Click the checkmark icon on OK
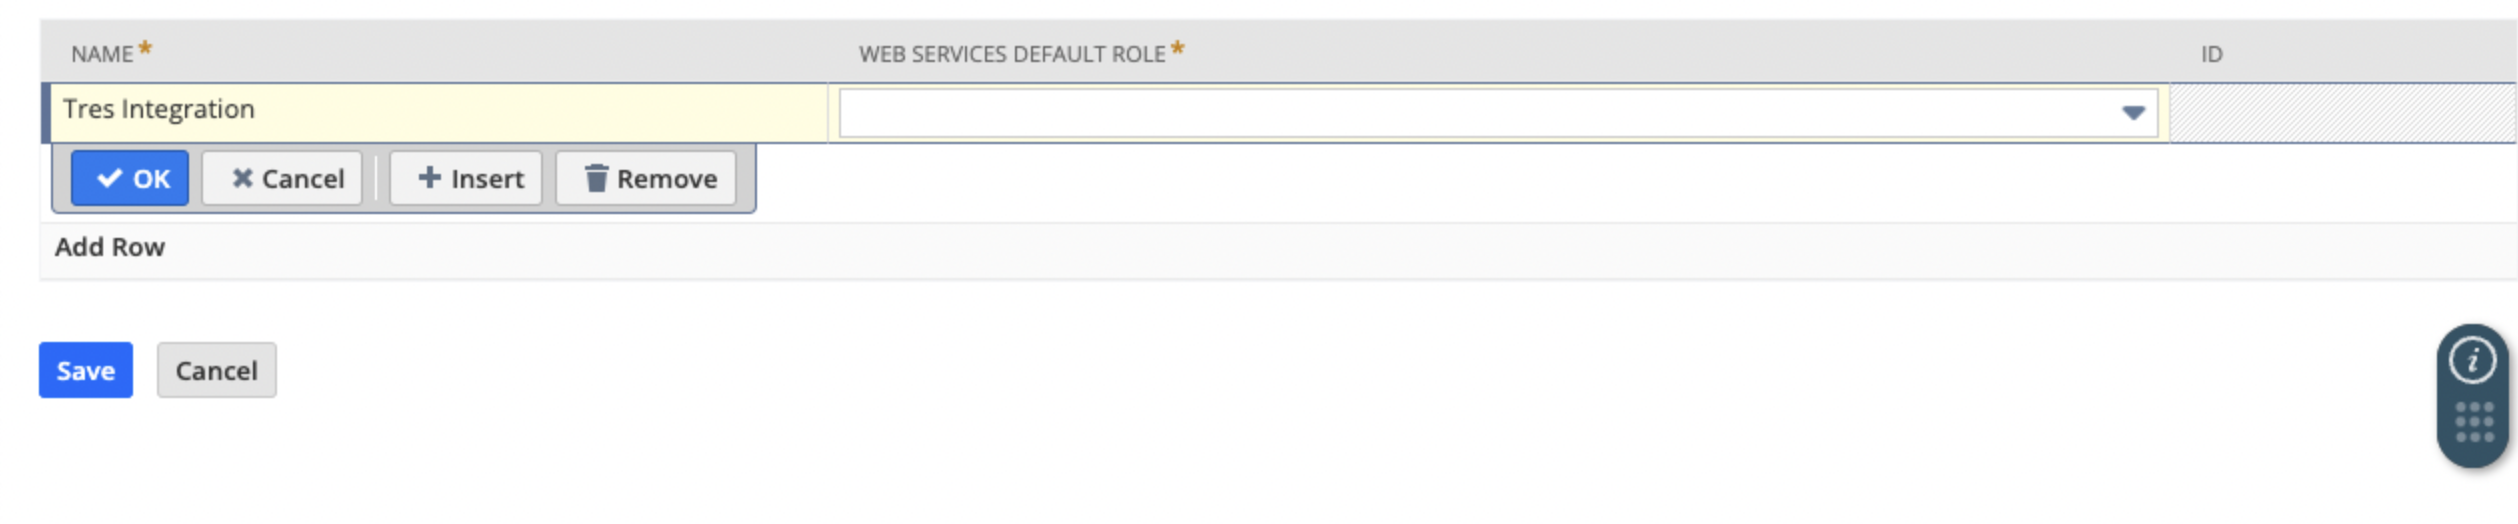This screenshot has height=524, width=2518. (x=109, y=178)
